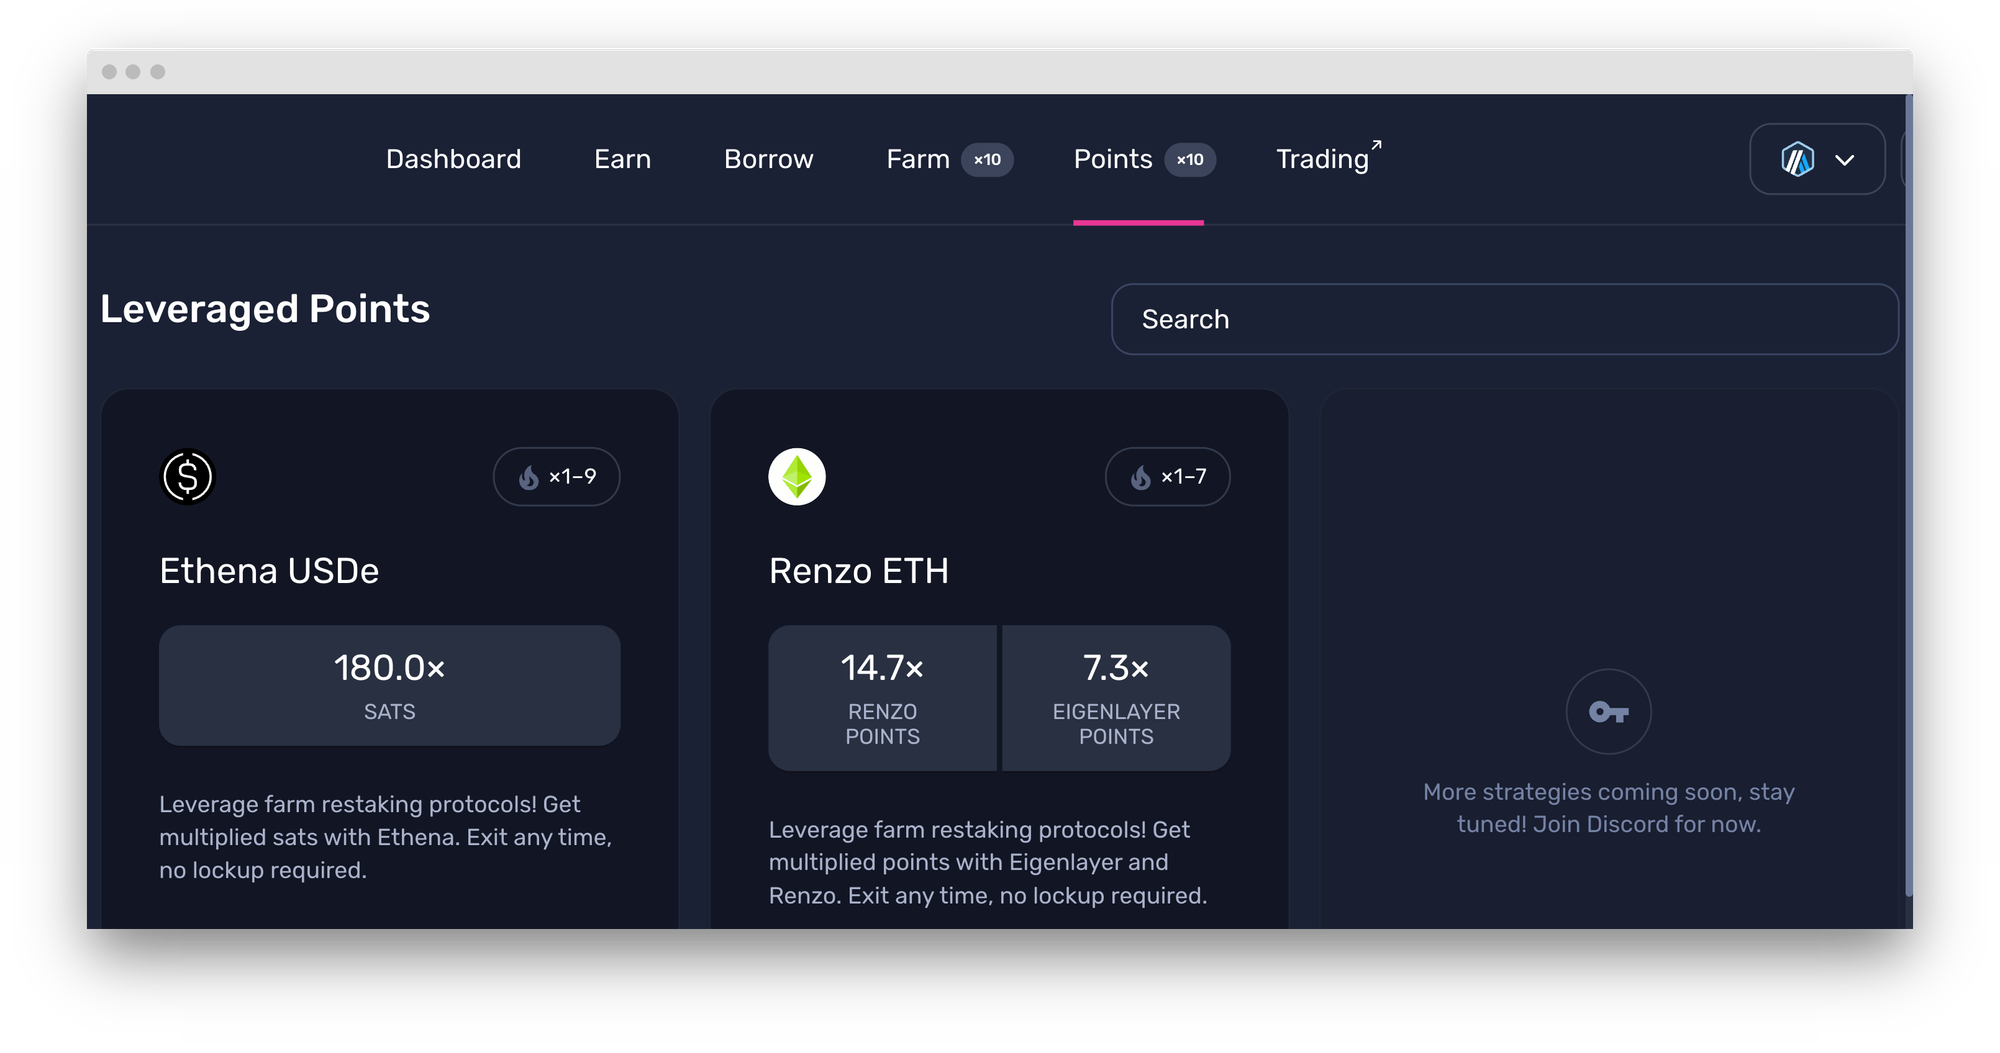Click the Arbitrum network logo icon

pos(1797,160)
